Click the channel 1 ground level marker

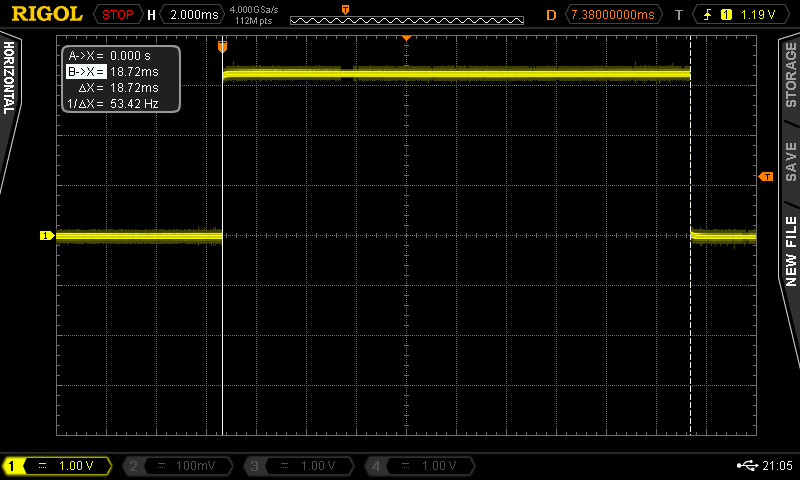click(46, 236)
